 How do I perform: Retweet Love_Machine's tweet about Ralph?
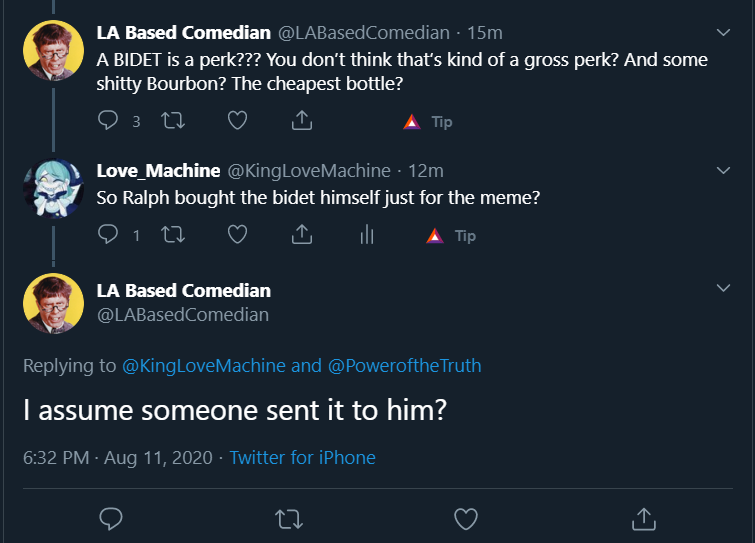[x=173, y=234]
